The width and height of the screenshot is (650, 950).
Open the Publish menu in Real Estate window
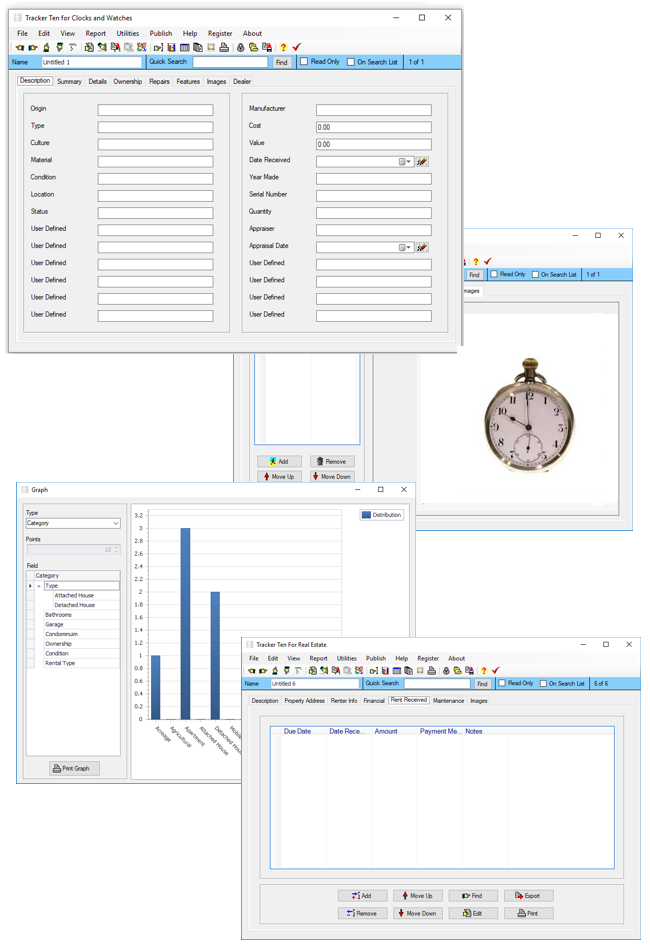[376, 658]
